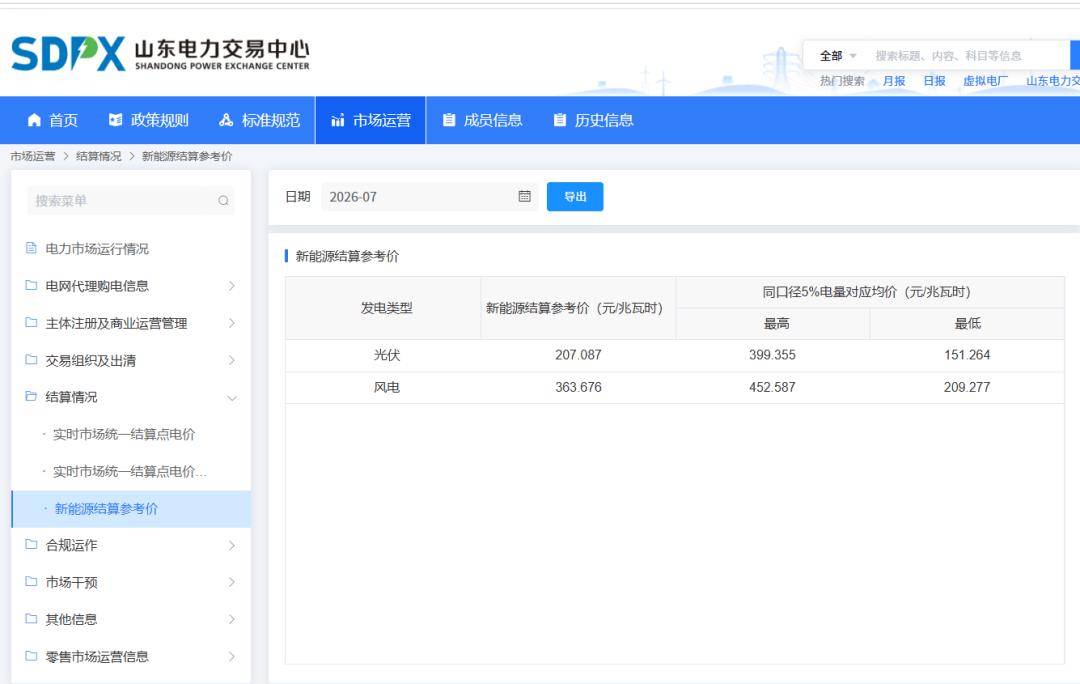Click the date field showing 2026-07
1080x684 pixels.
coord(430,196)
